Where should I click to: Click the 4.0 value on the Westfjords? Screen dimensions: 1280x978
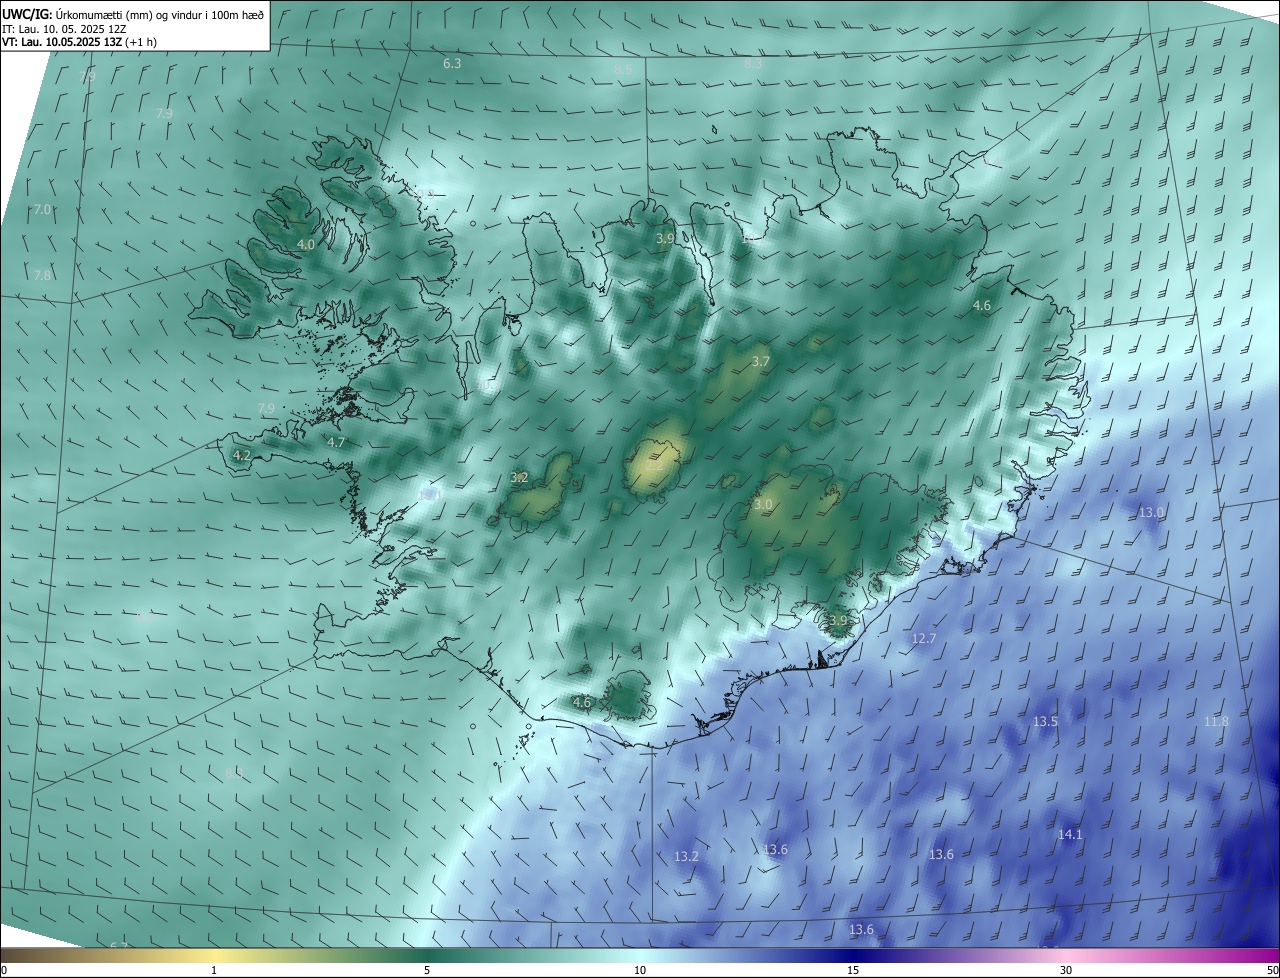[x=306, y=245]
